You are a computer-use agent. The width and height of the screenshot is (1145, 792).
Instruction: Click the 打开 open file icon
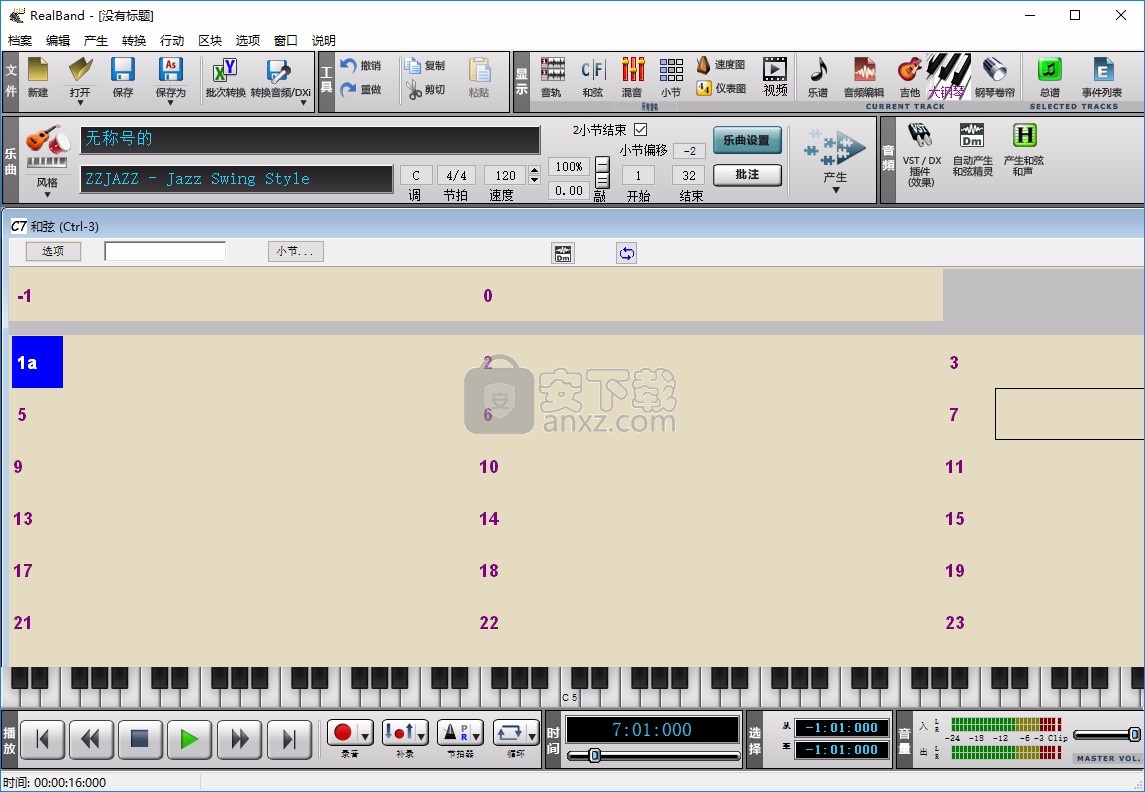tap(80, 70)
